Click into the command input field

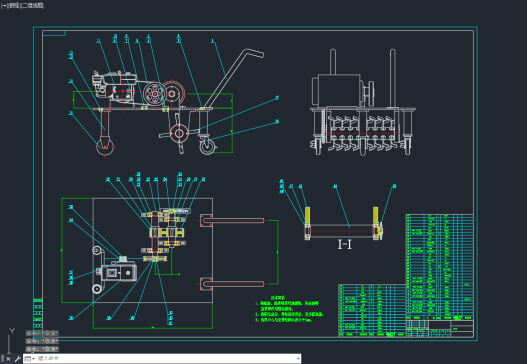coord(165,359)
